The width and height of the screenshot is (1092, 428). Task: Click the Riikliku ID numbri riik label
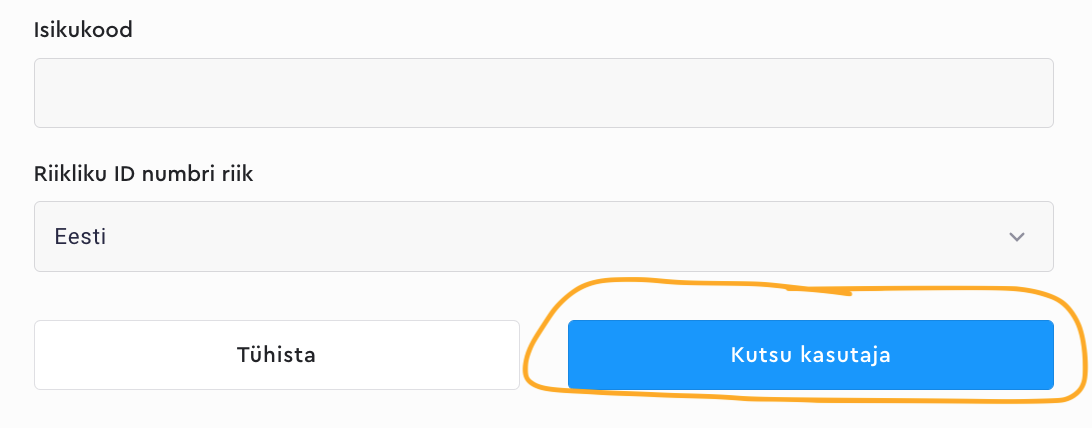pyautogui.click(x=144, y=174)
